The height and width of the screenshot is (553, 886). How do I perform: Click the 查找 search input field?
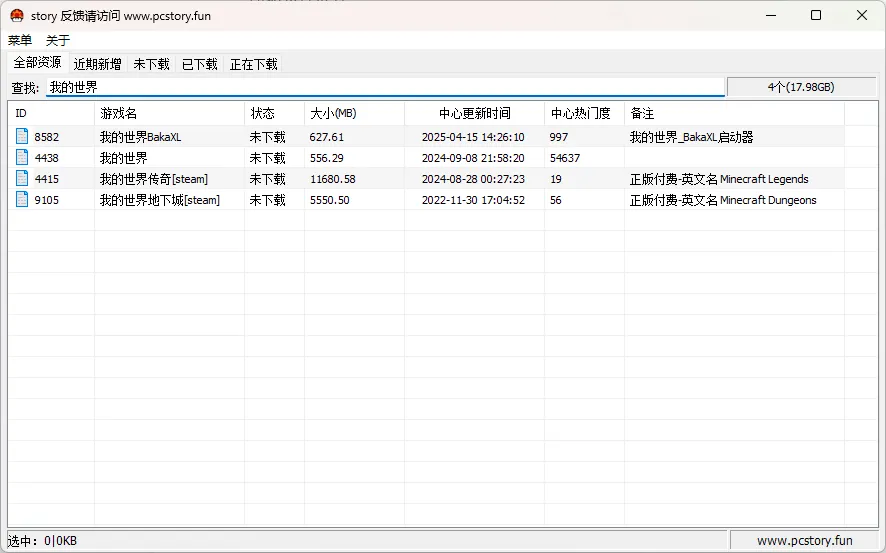[x=385, y=87]
